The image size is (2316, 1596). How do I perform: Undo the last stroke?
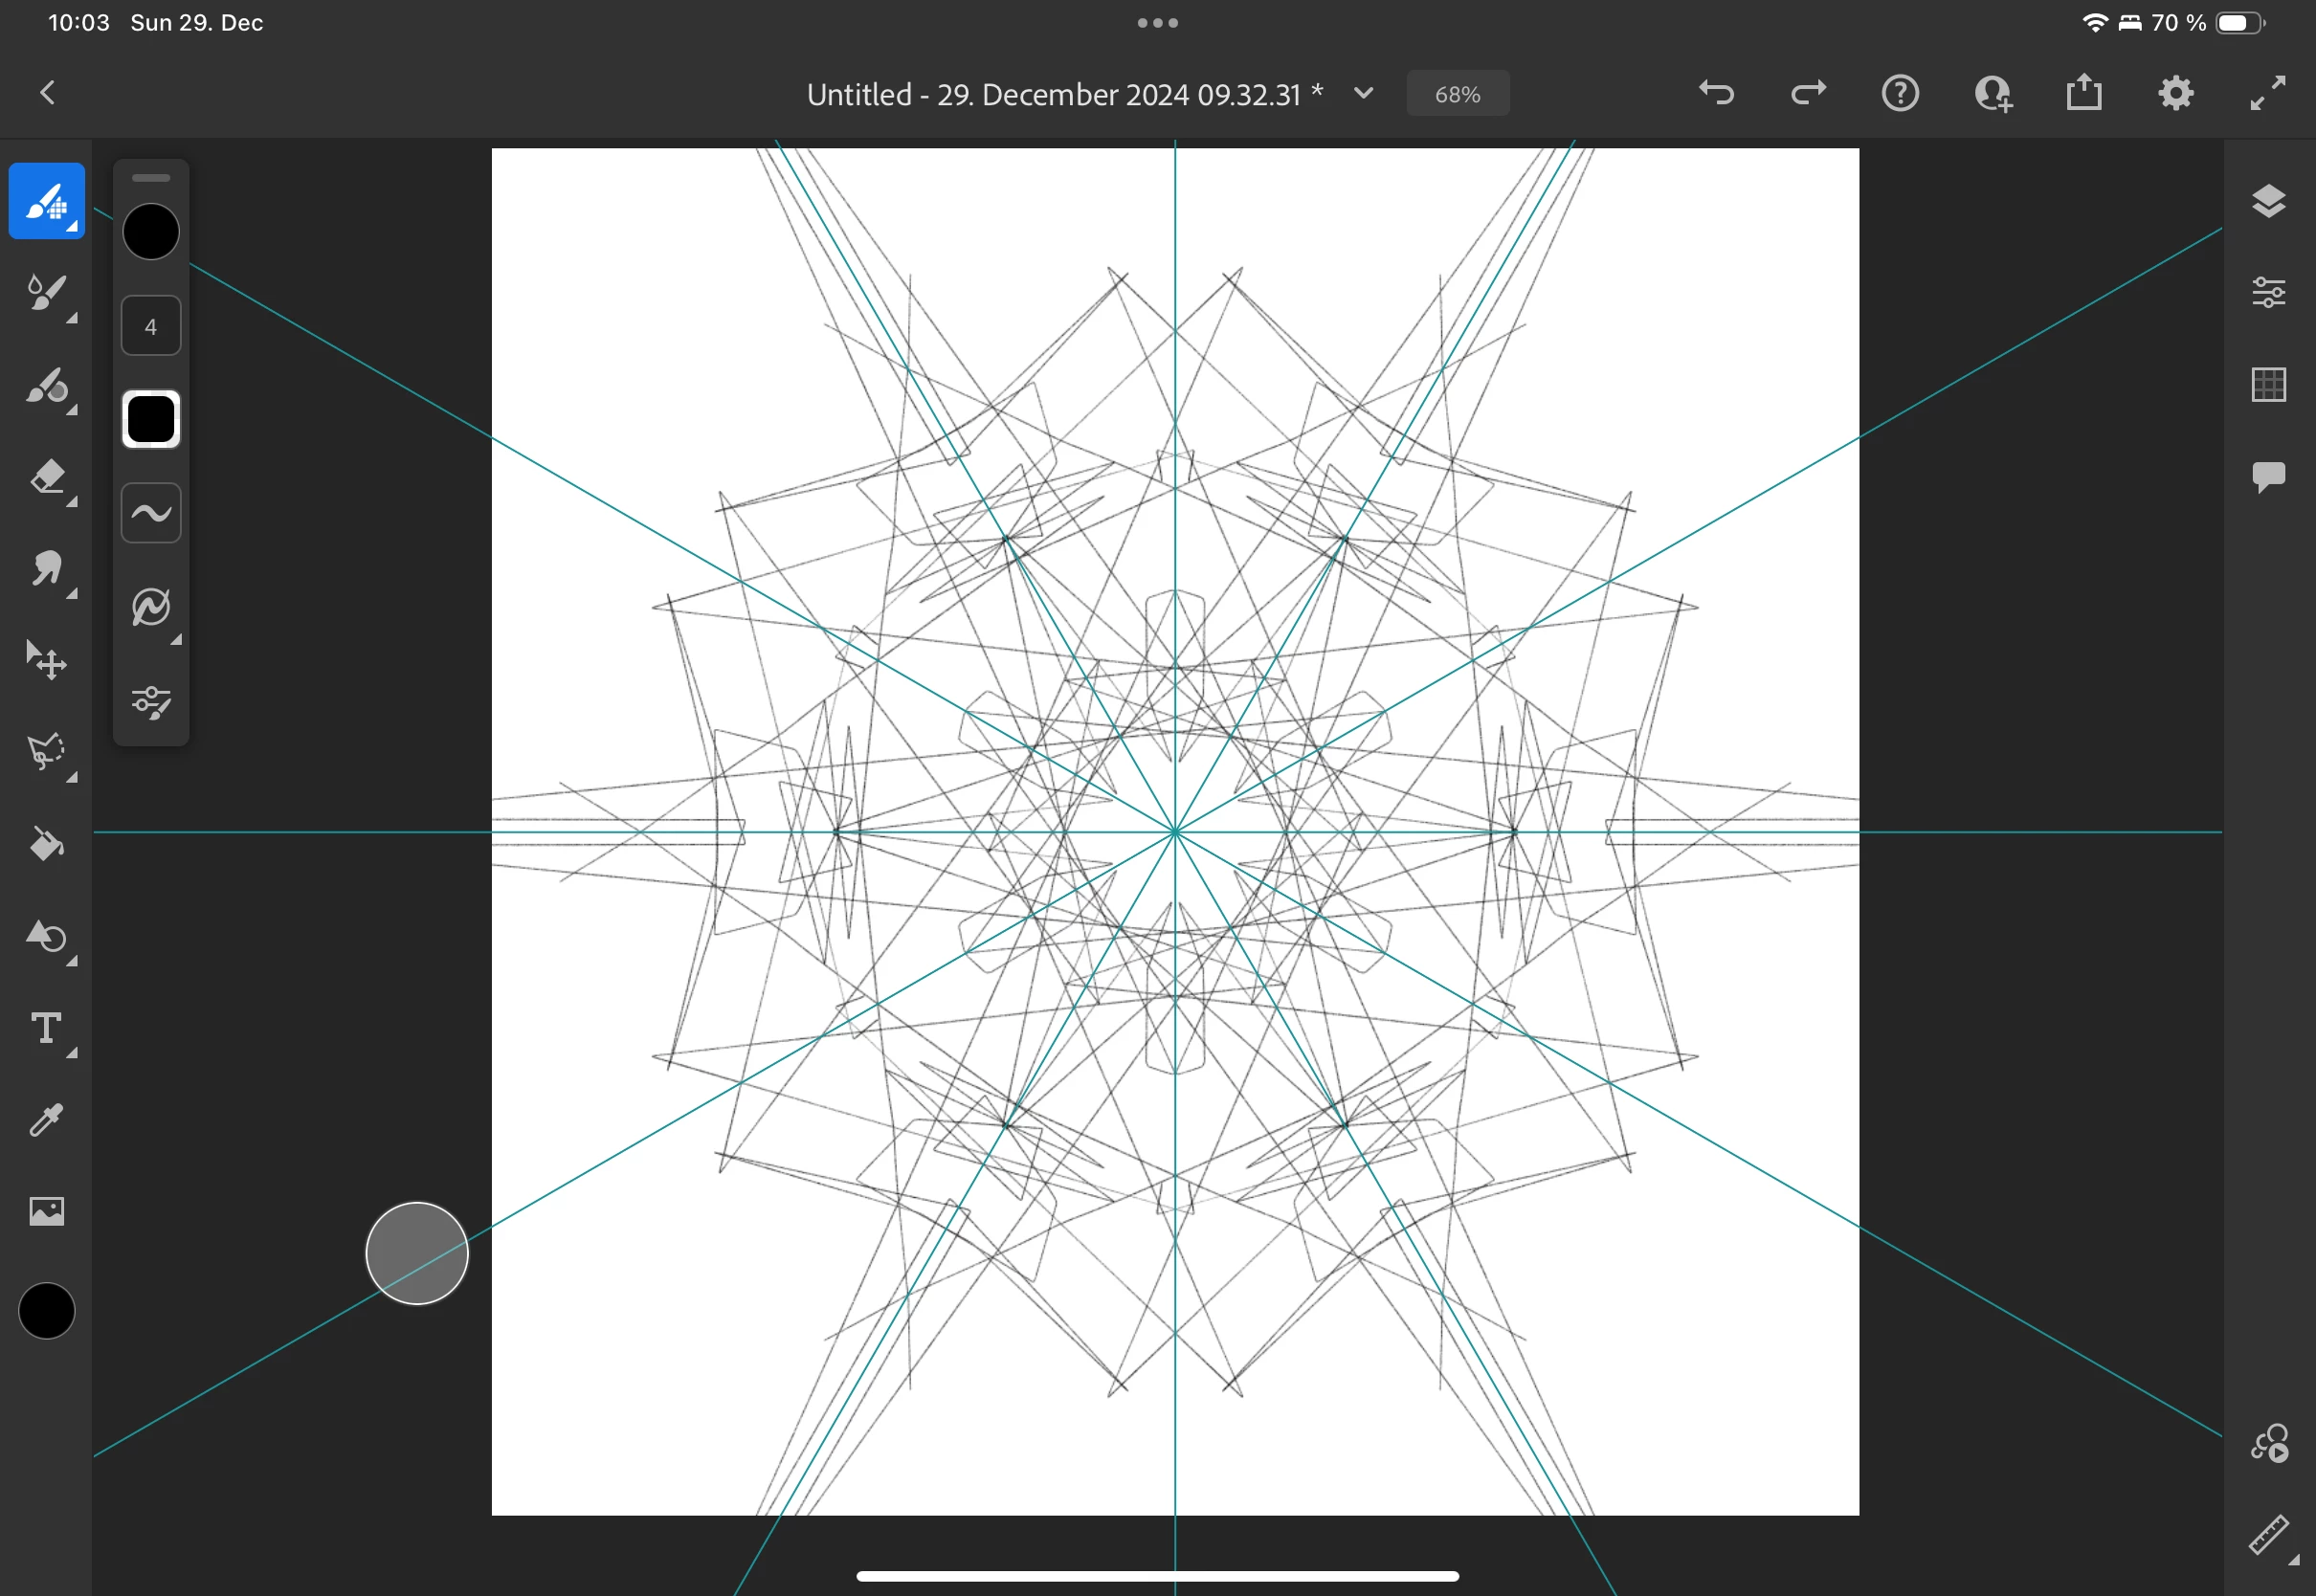(1716, 93)
